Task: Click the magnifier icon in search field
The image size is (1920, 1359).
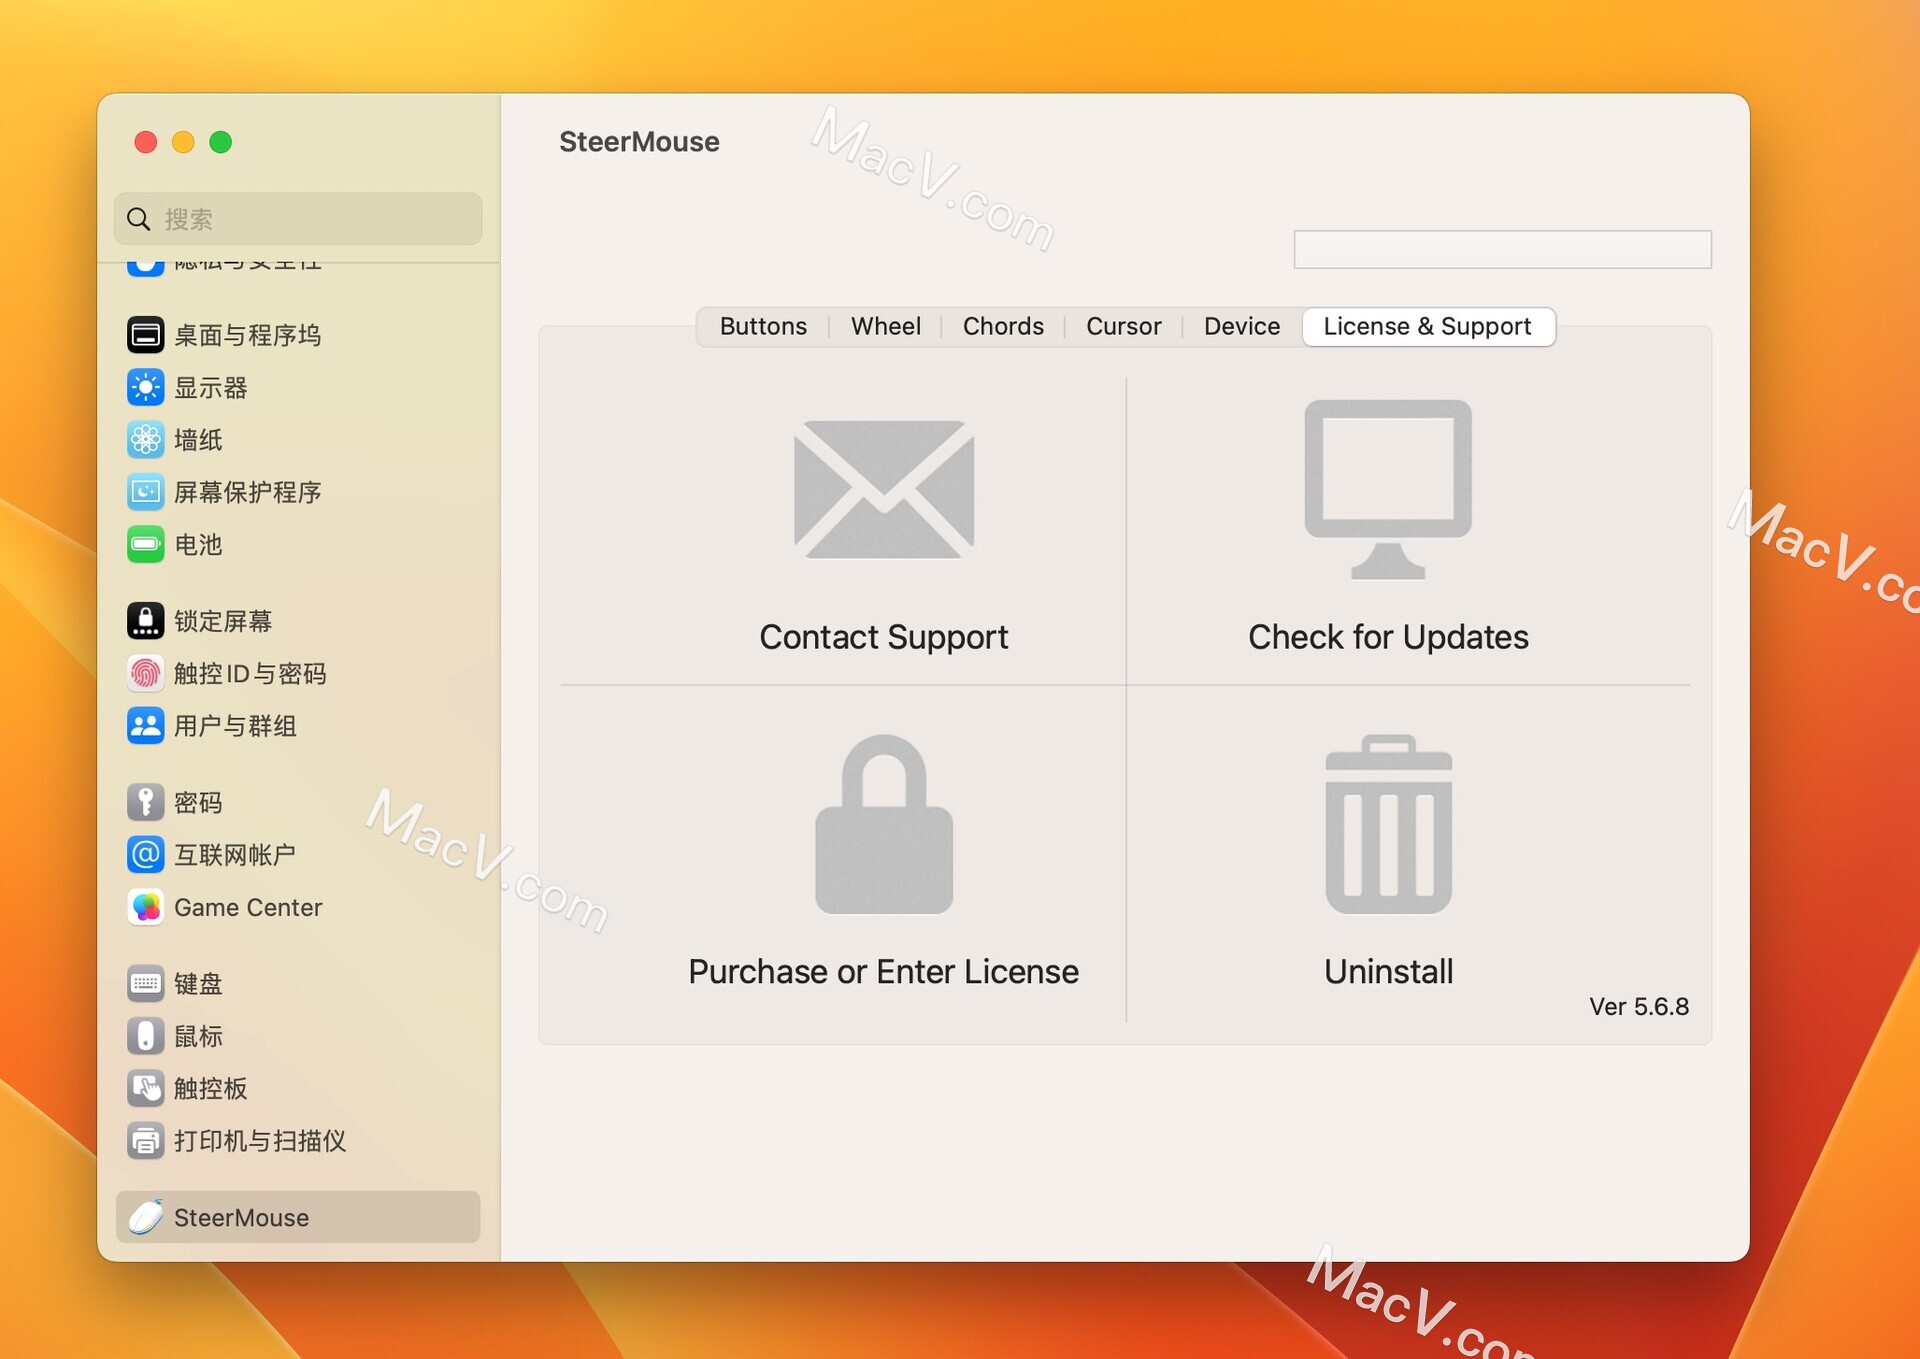Action: [x=139, y=219]
